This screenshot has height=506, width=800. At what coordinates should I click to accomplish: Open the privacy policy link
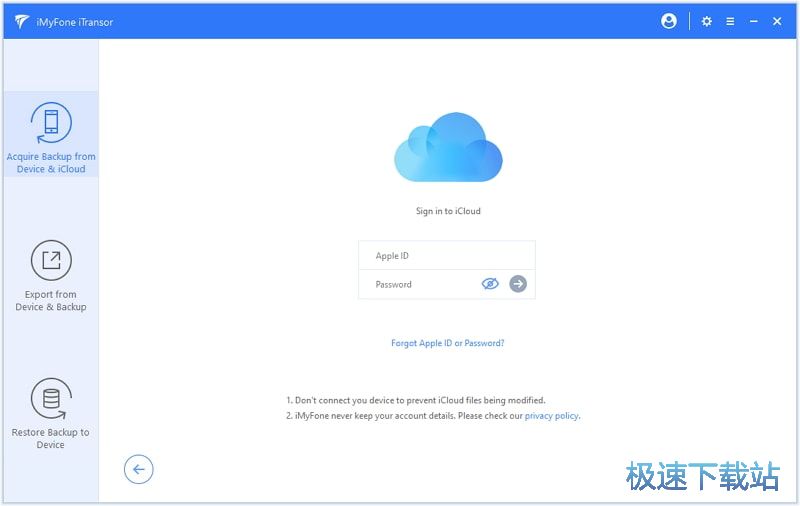point(552,416)
